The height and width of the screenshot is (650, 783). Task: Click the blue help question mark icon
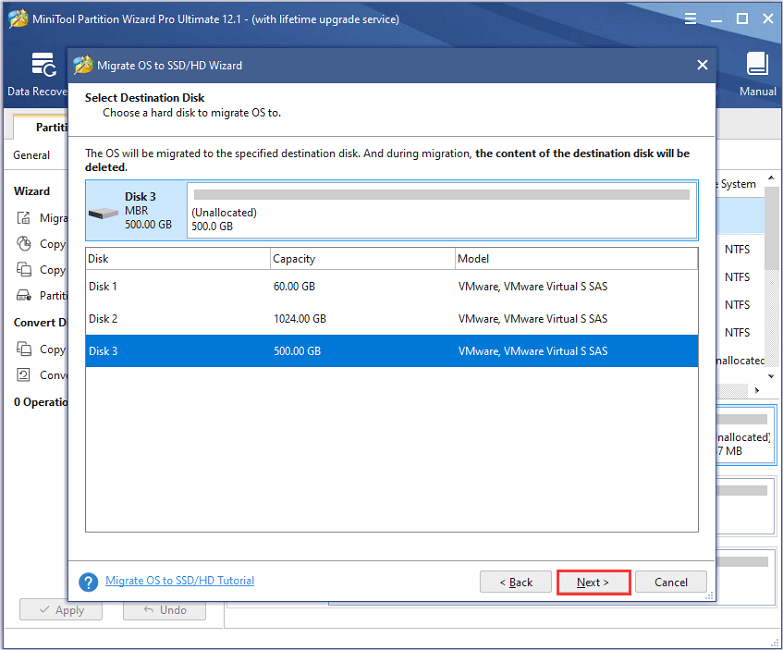(x=88, y=582)
